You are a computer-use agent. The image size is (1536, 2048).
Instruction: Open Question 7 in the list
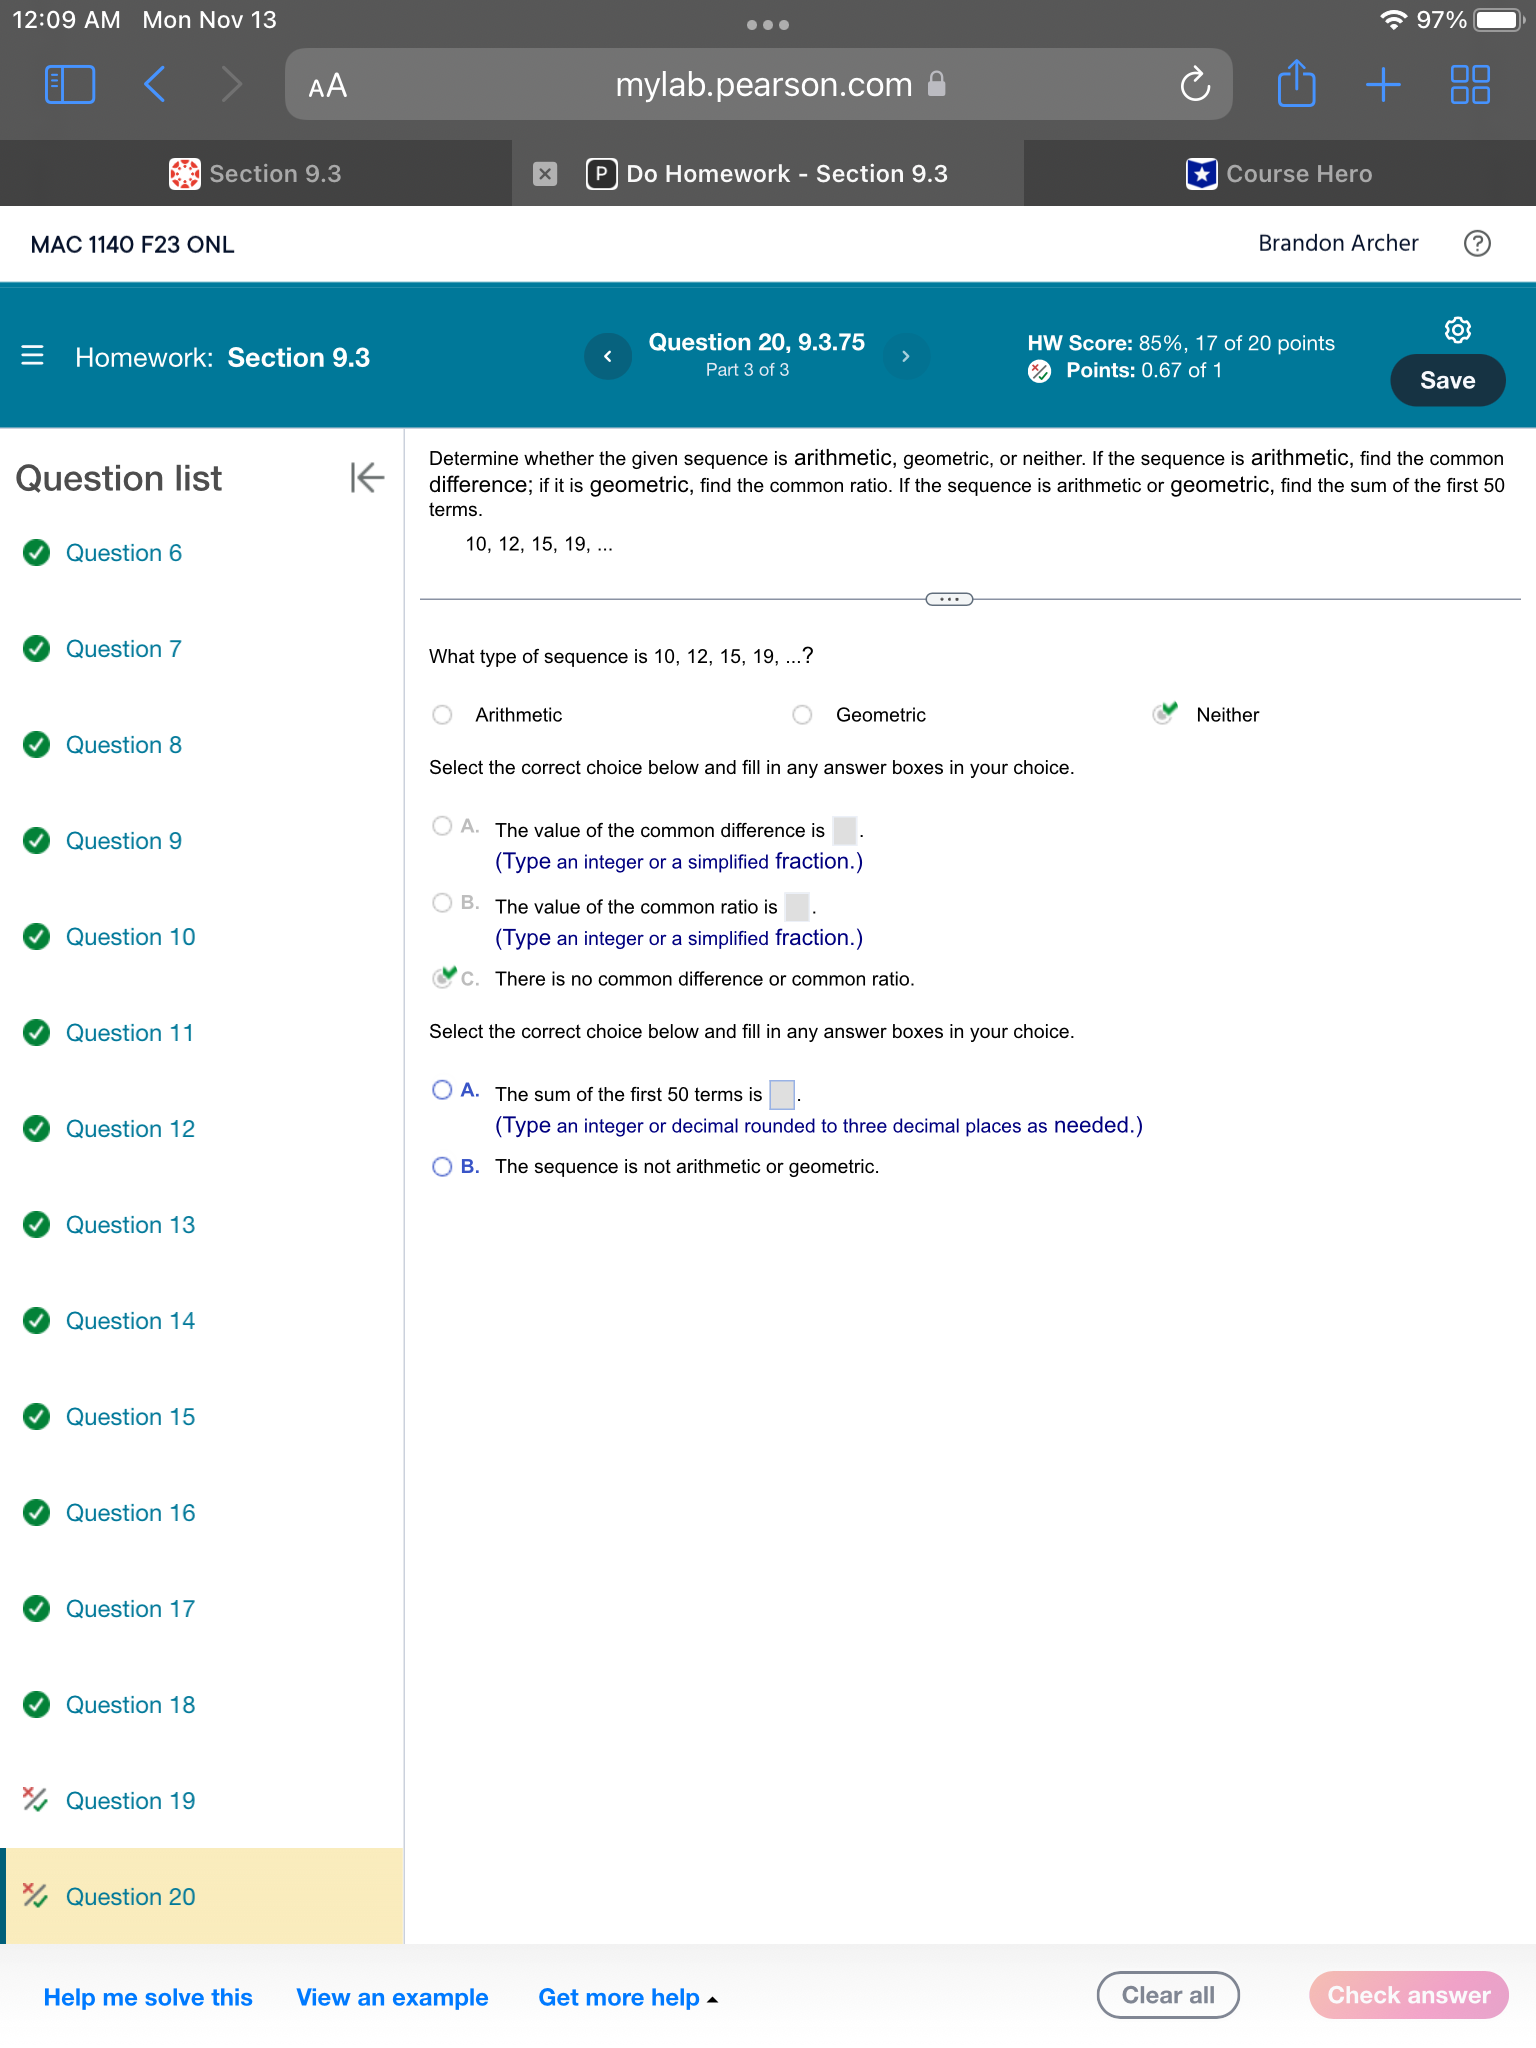pos(123,649)
